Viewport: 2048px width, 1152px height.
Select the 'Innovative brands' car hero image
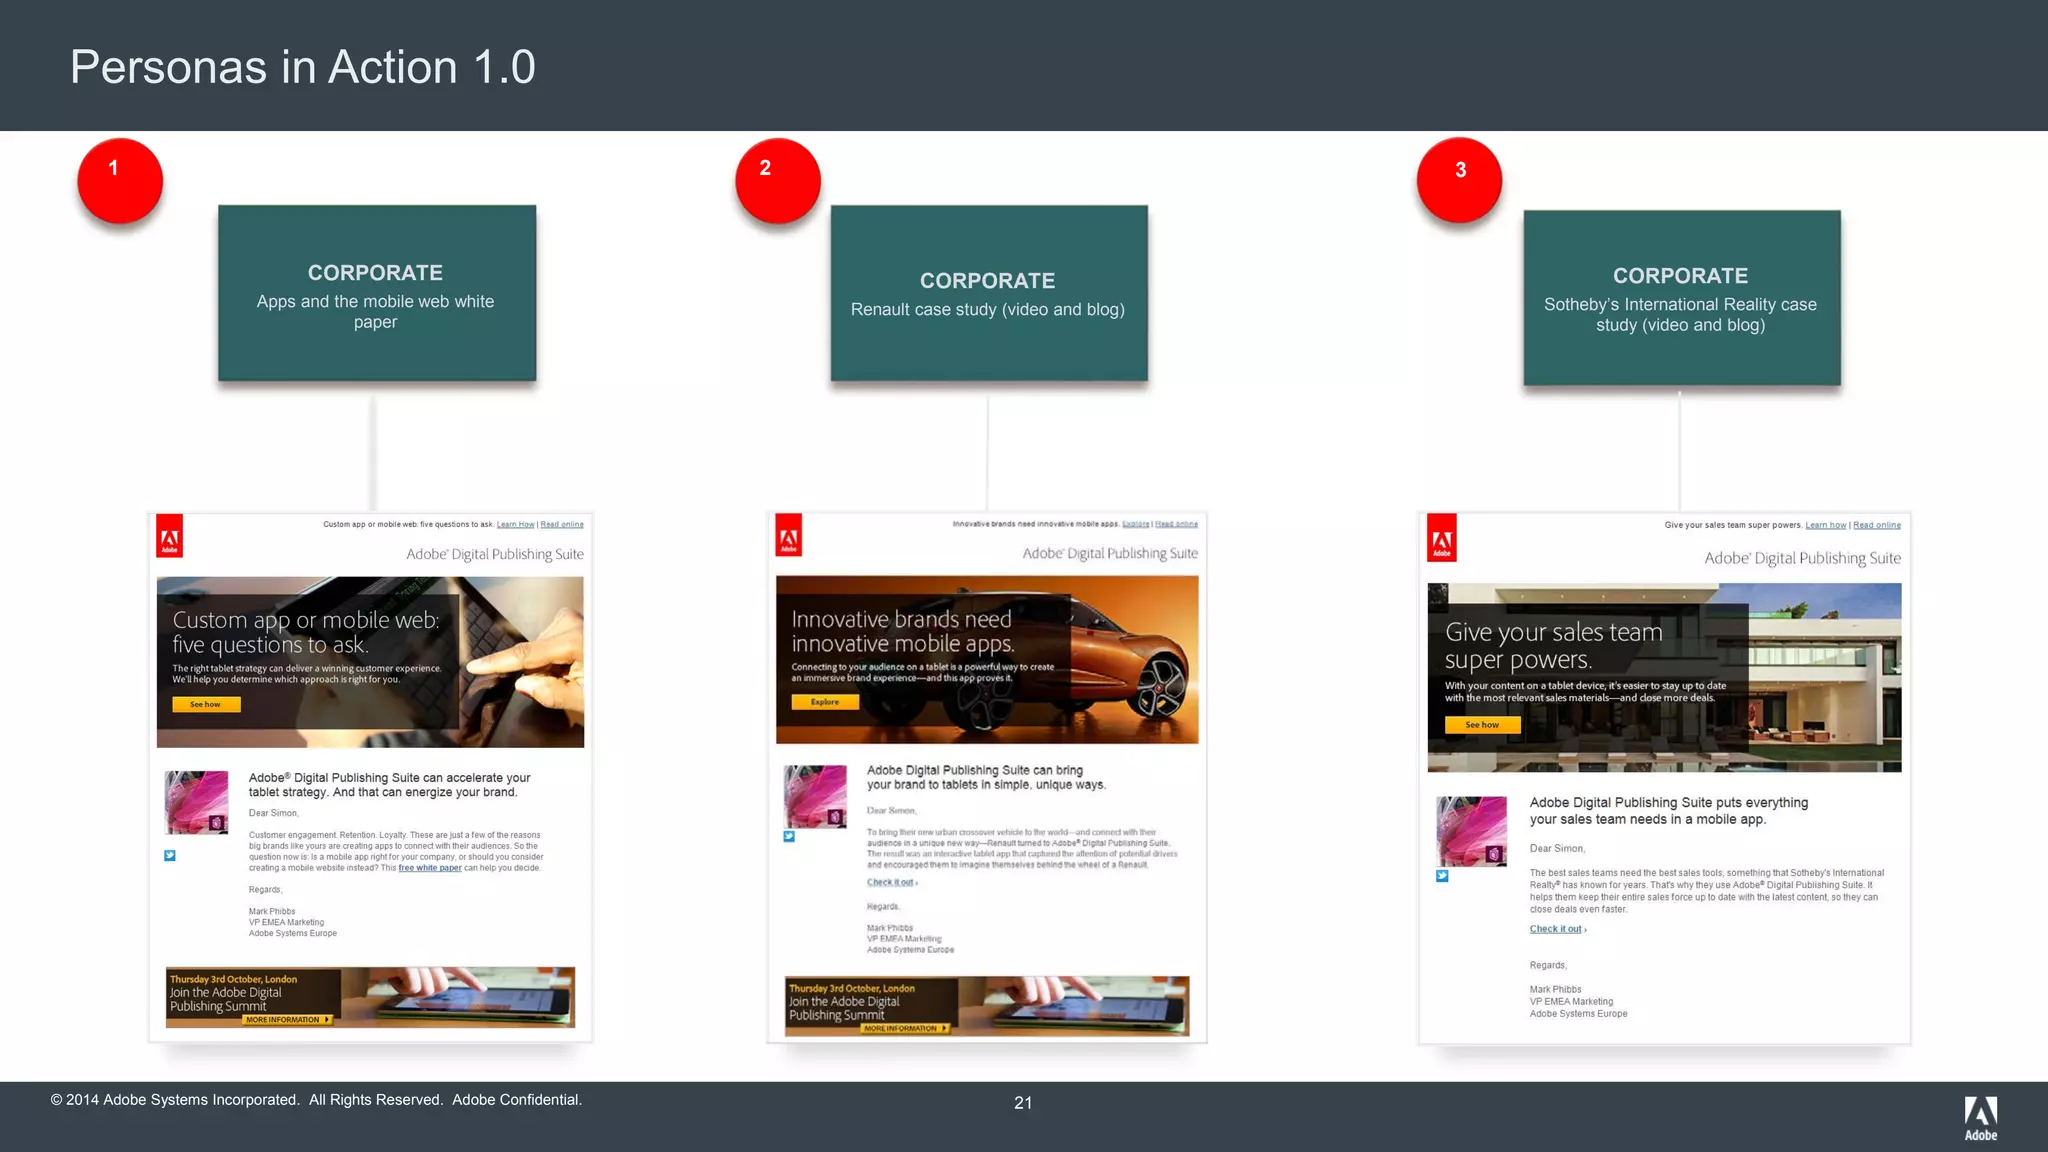click(x=987, y=659)
